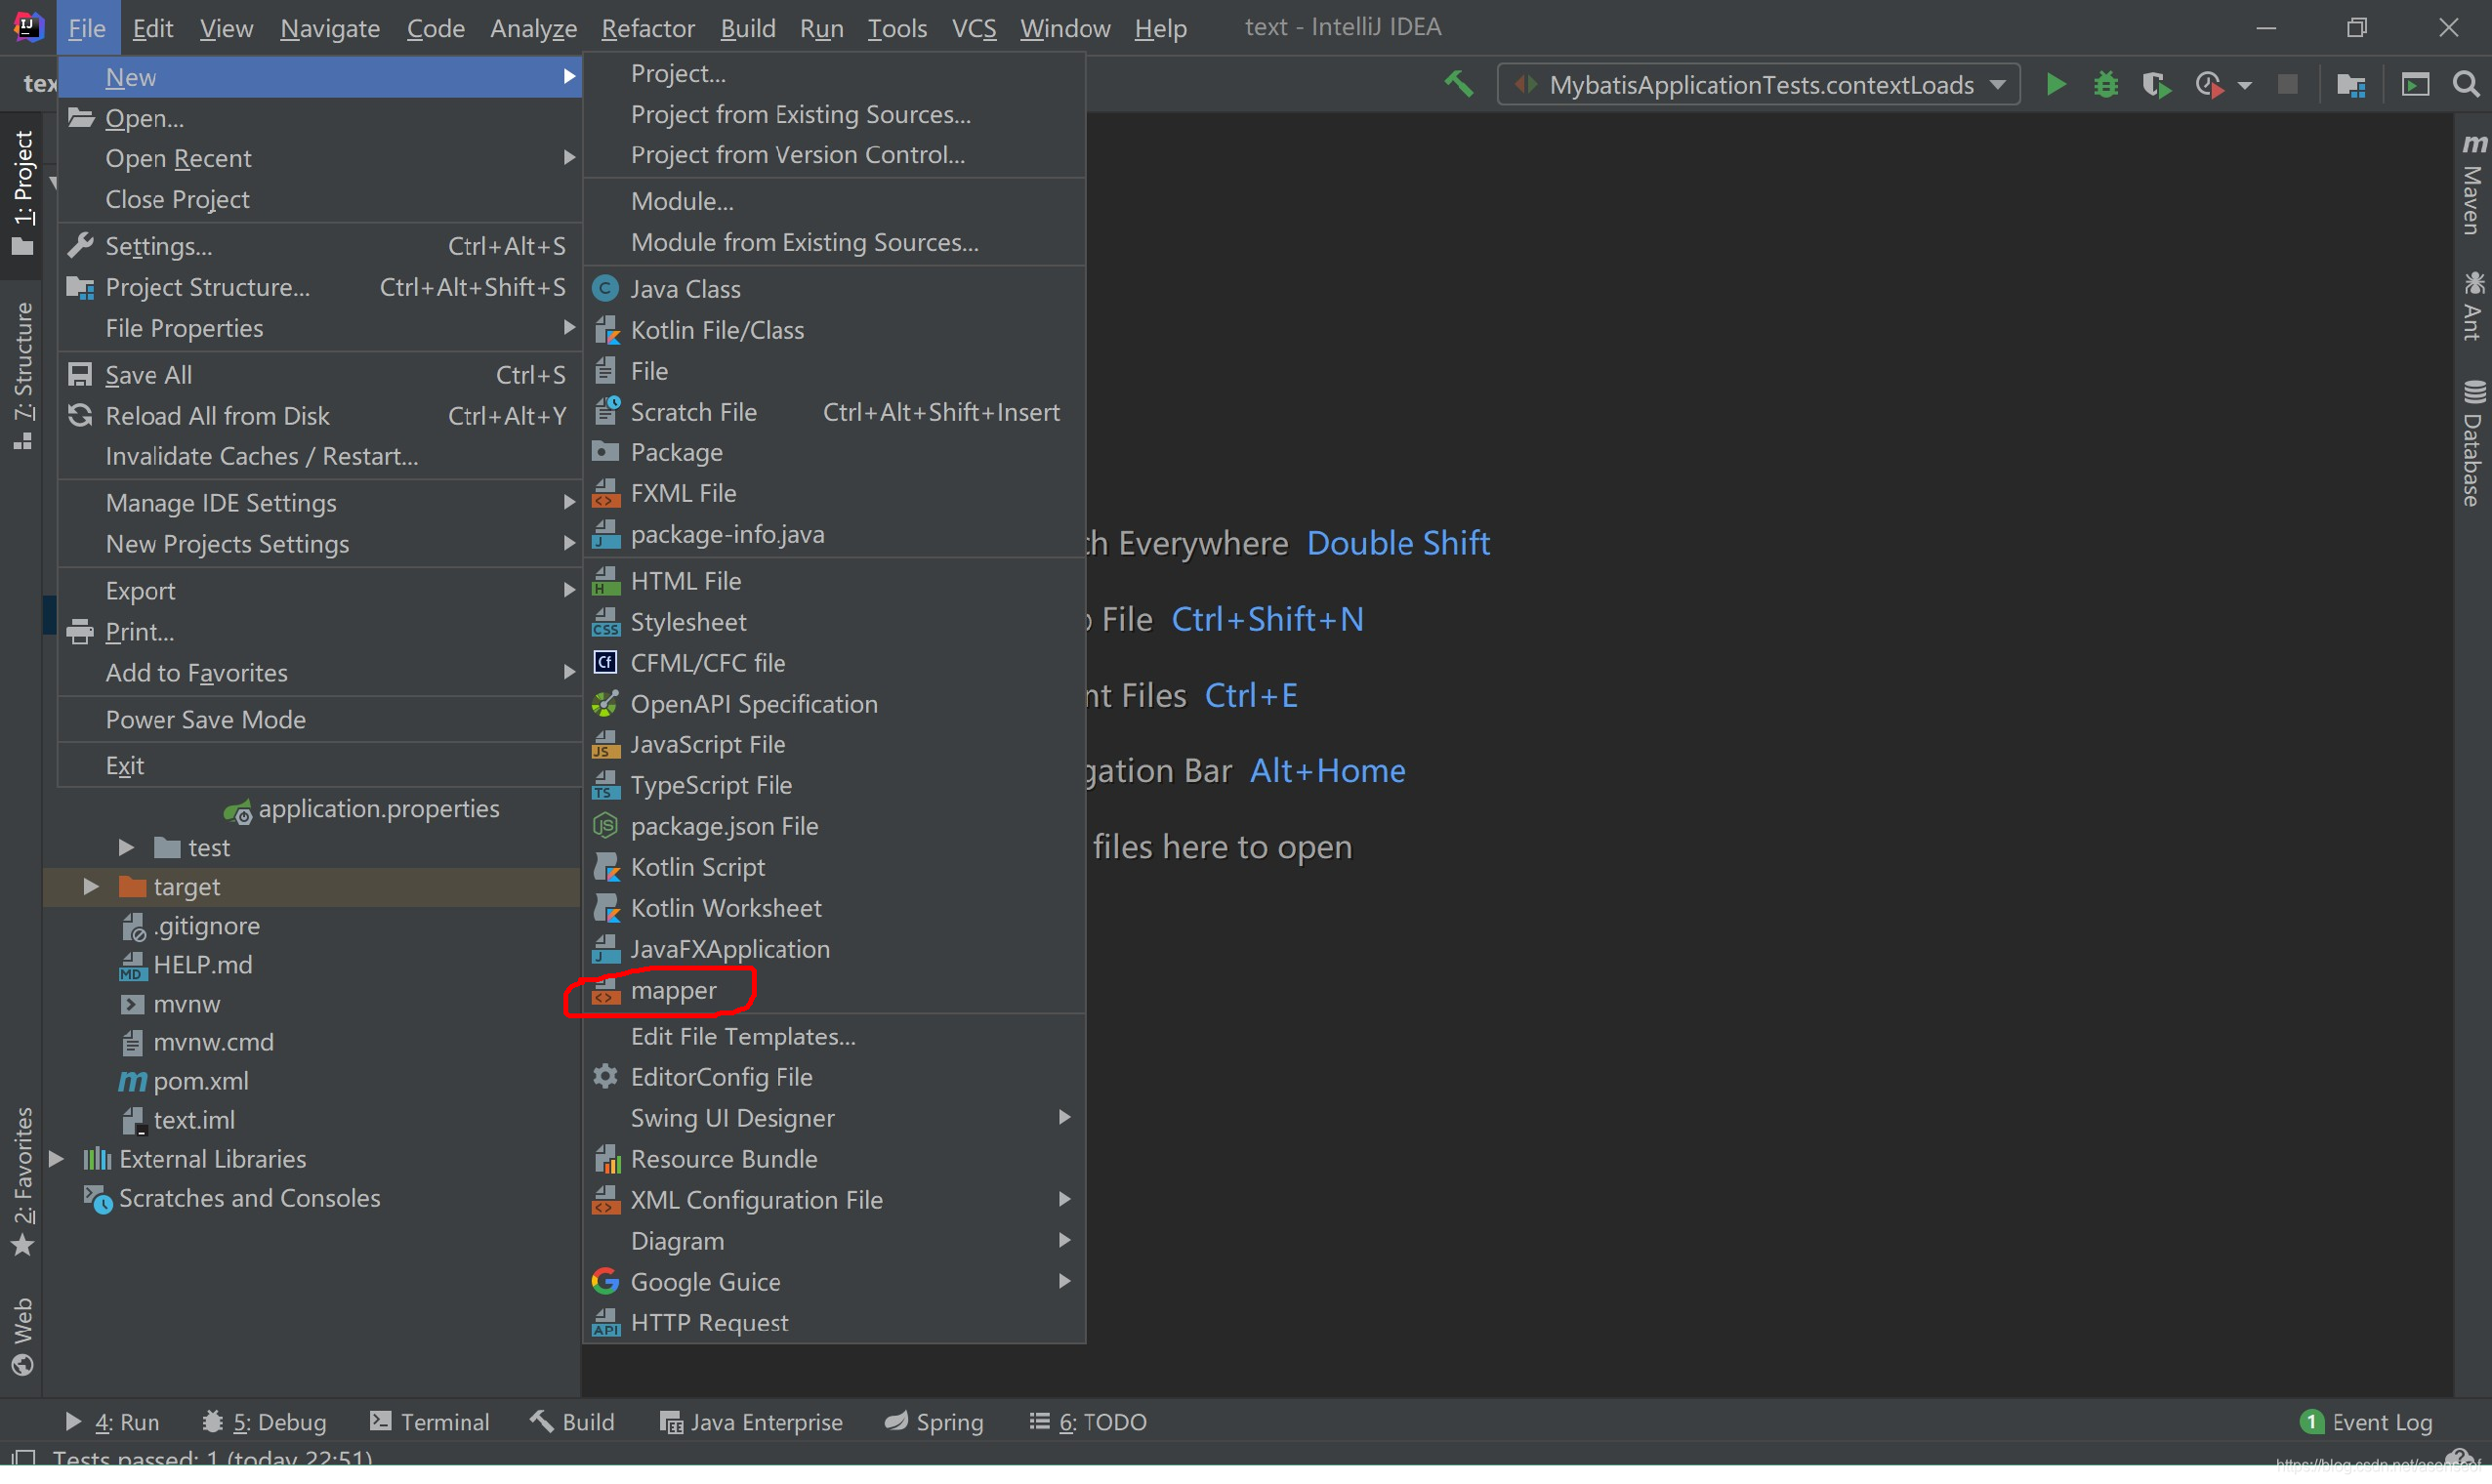Click Save All menu entry
Viewport: 2492px width, 1484px height.
point(320,375)
